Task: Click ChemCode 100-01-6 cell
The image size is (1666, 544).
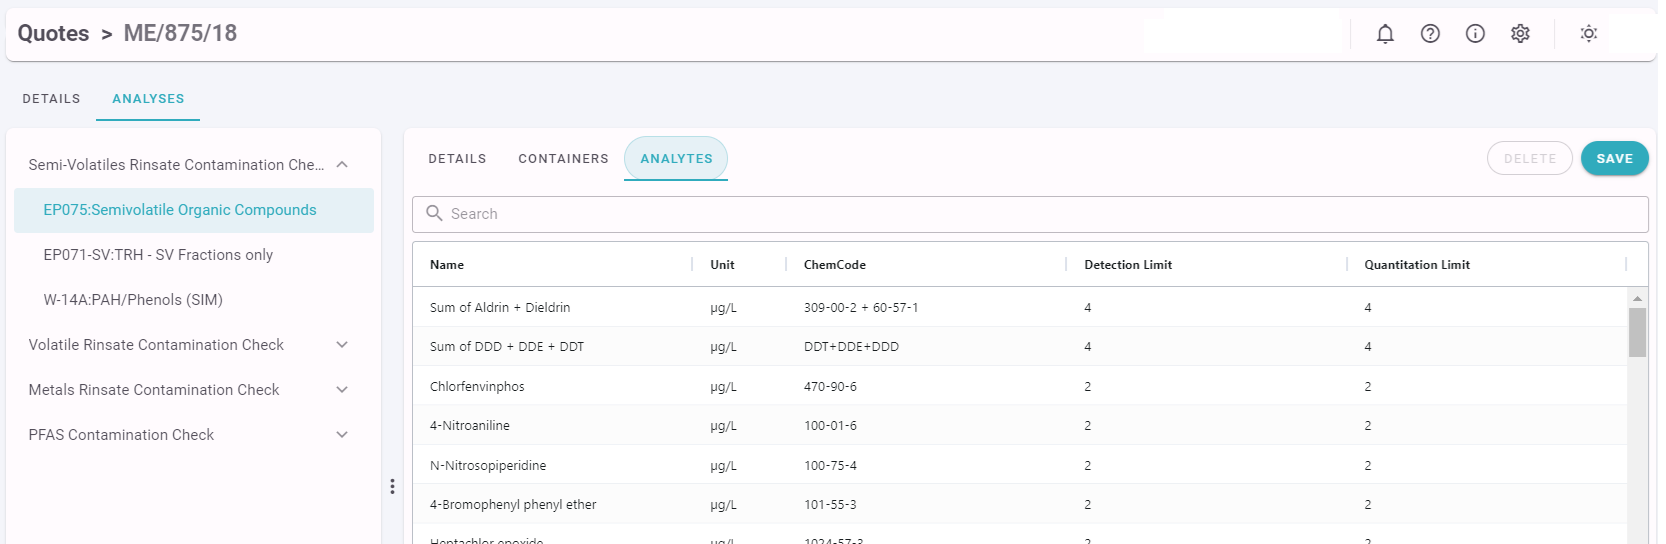Action: tap(830, 426)
